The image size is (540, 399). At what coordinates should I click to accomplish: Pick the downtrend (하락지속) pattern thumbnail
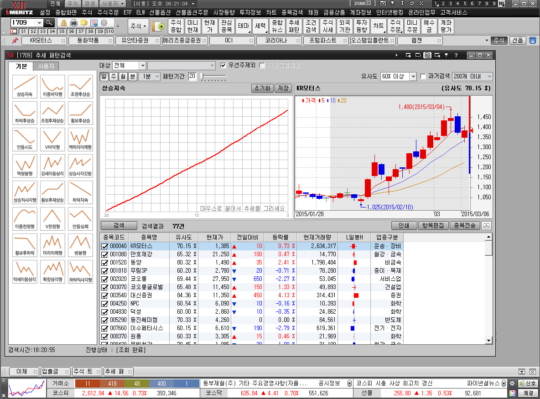(80, 192)
